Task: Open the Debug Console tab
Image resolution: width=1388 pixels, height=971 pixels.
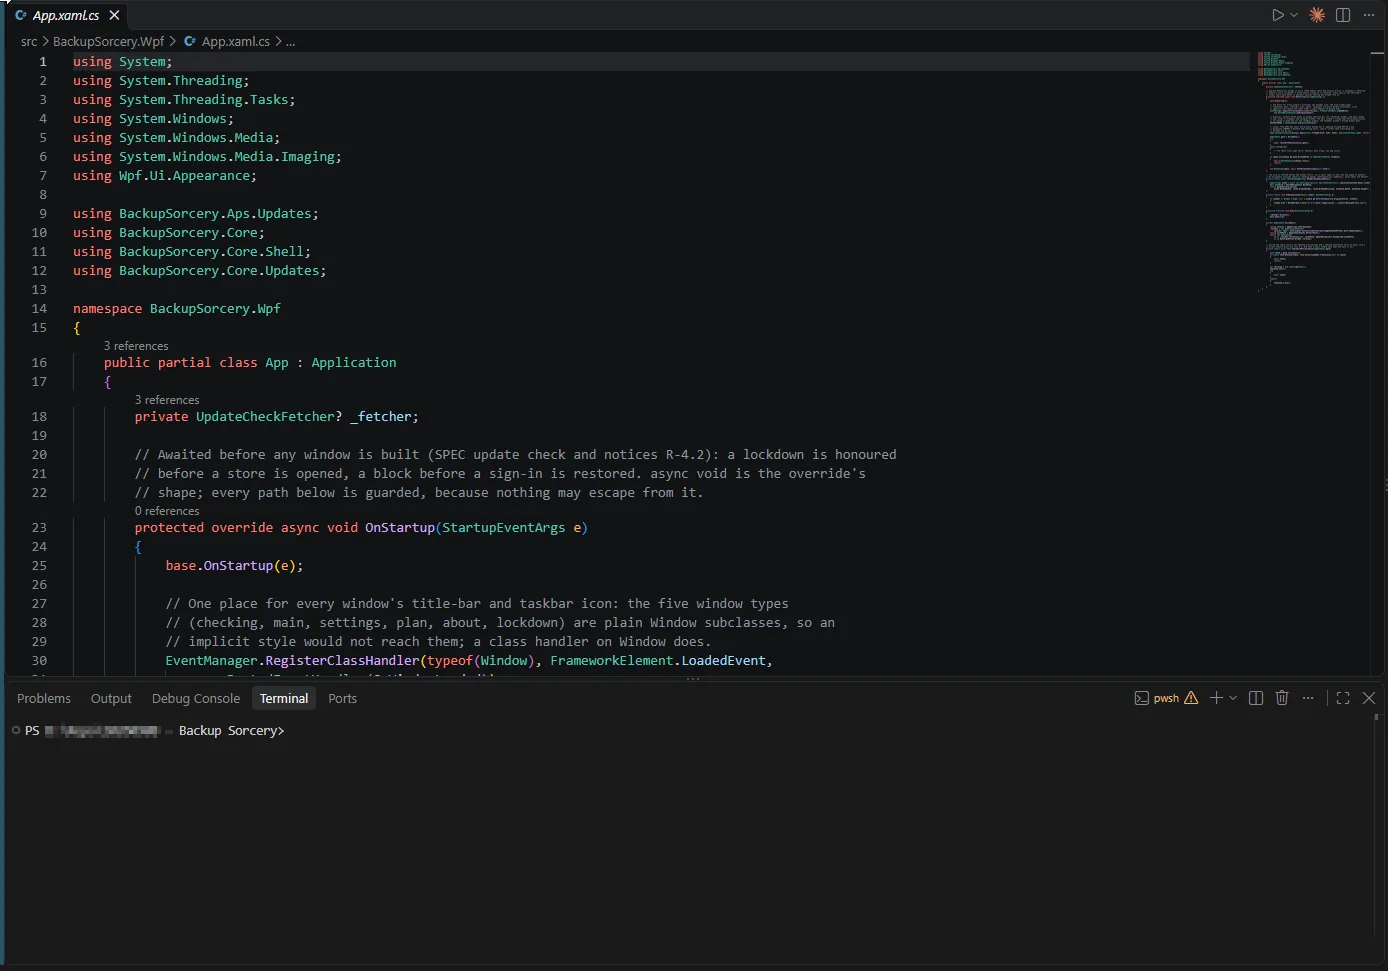Action: point(196,698)
